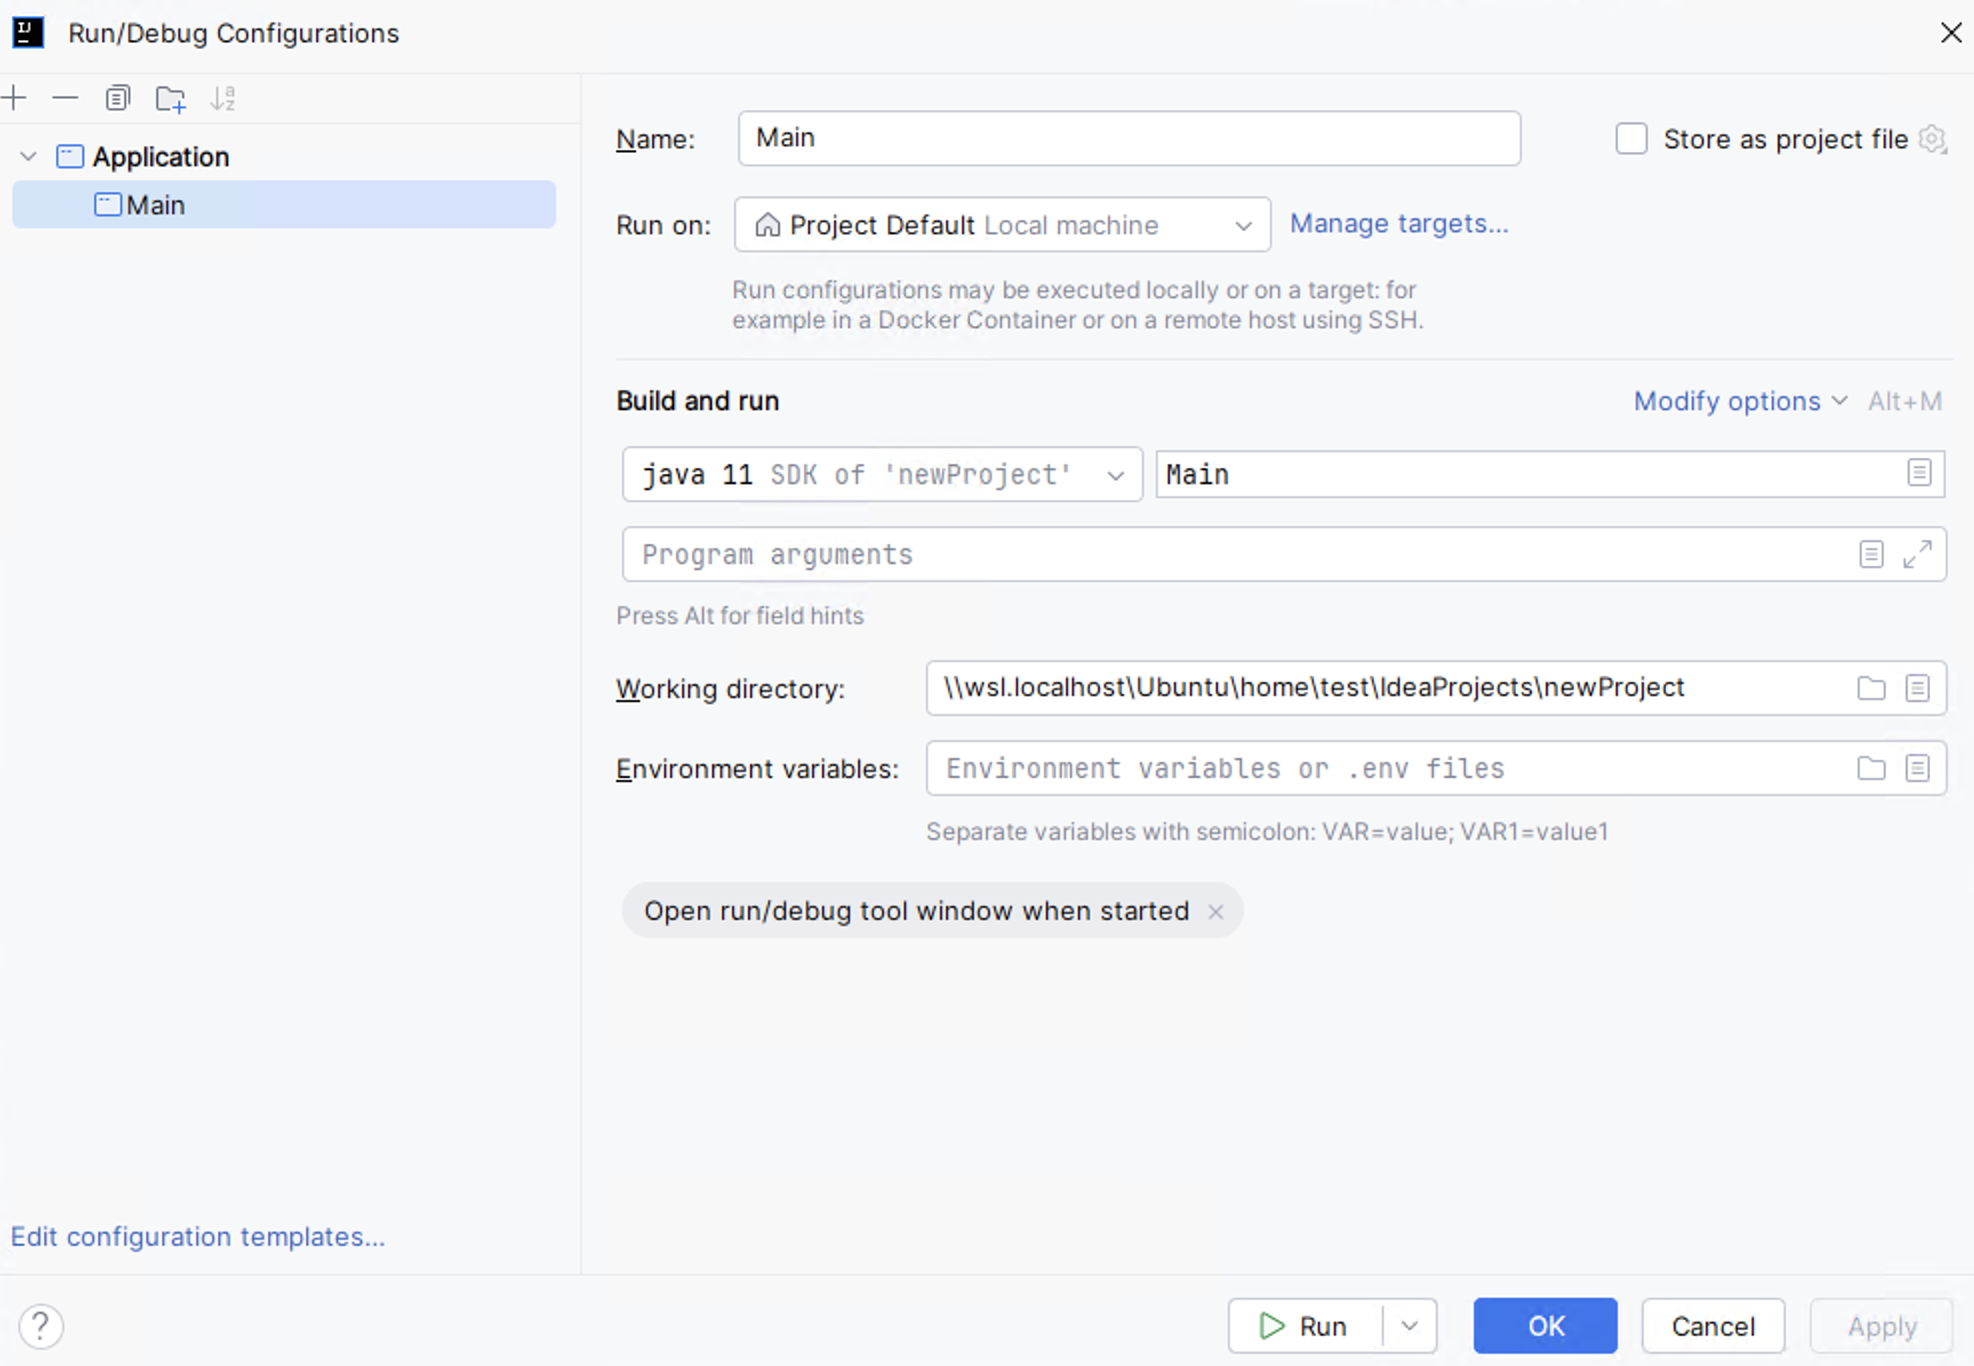
Task: Collapse the Application tree node
Action: [28, 156]
